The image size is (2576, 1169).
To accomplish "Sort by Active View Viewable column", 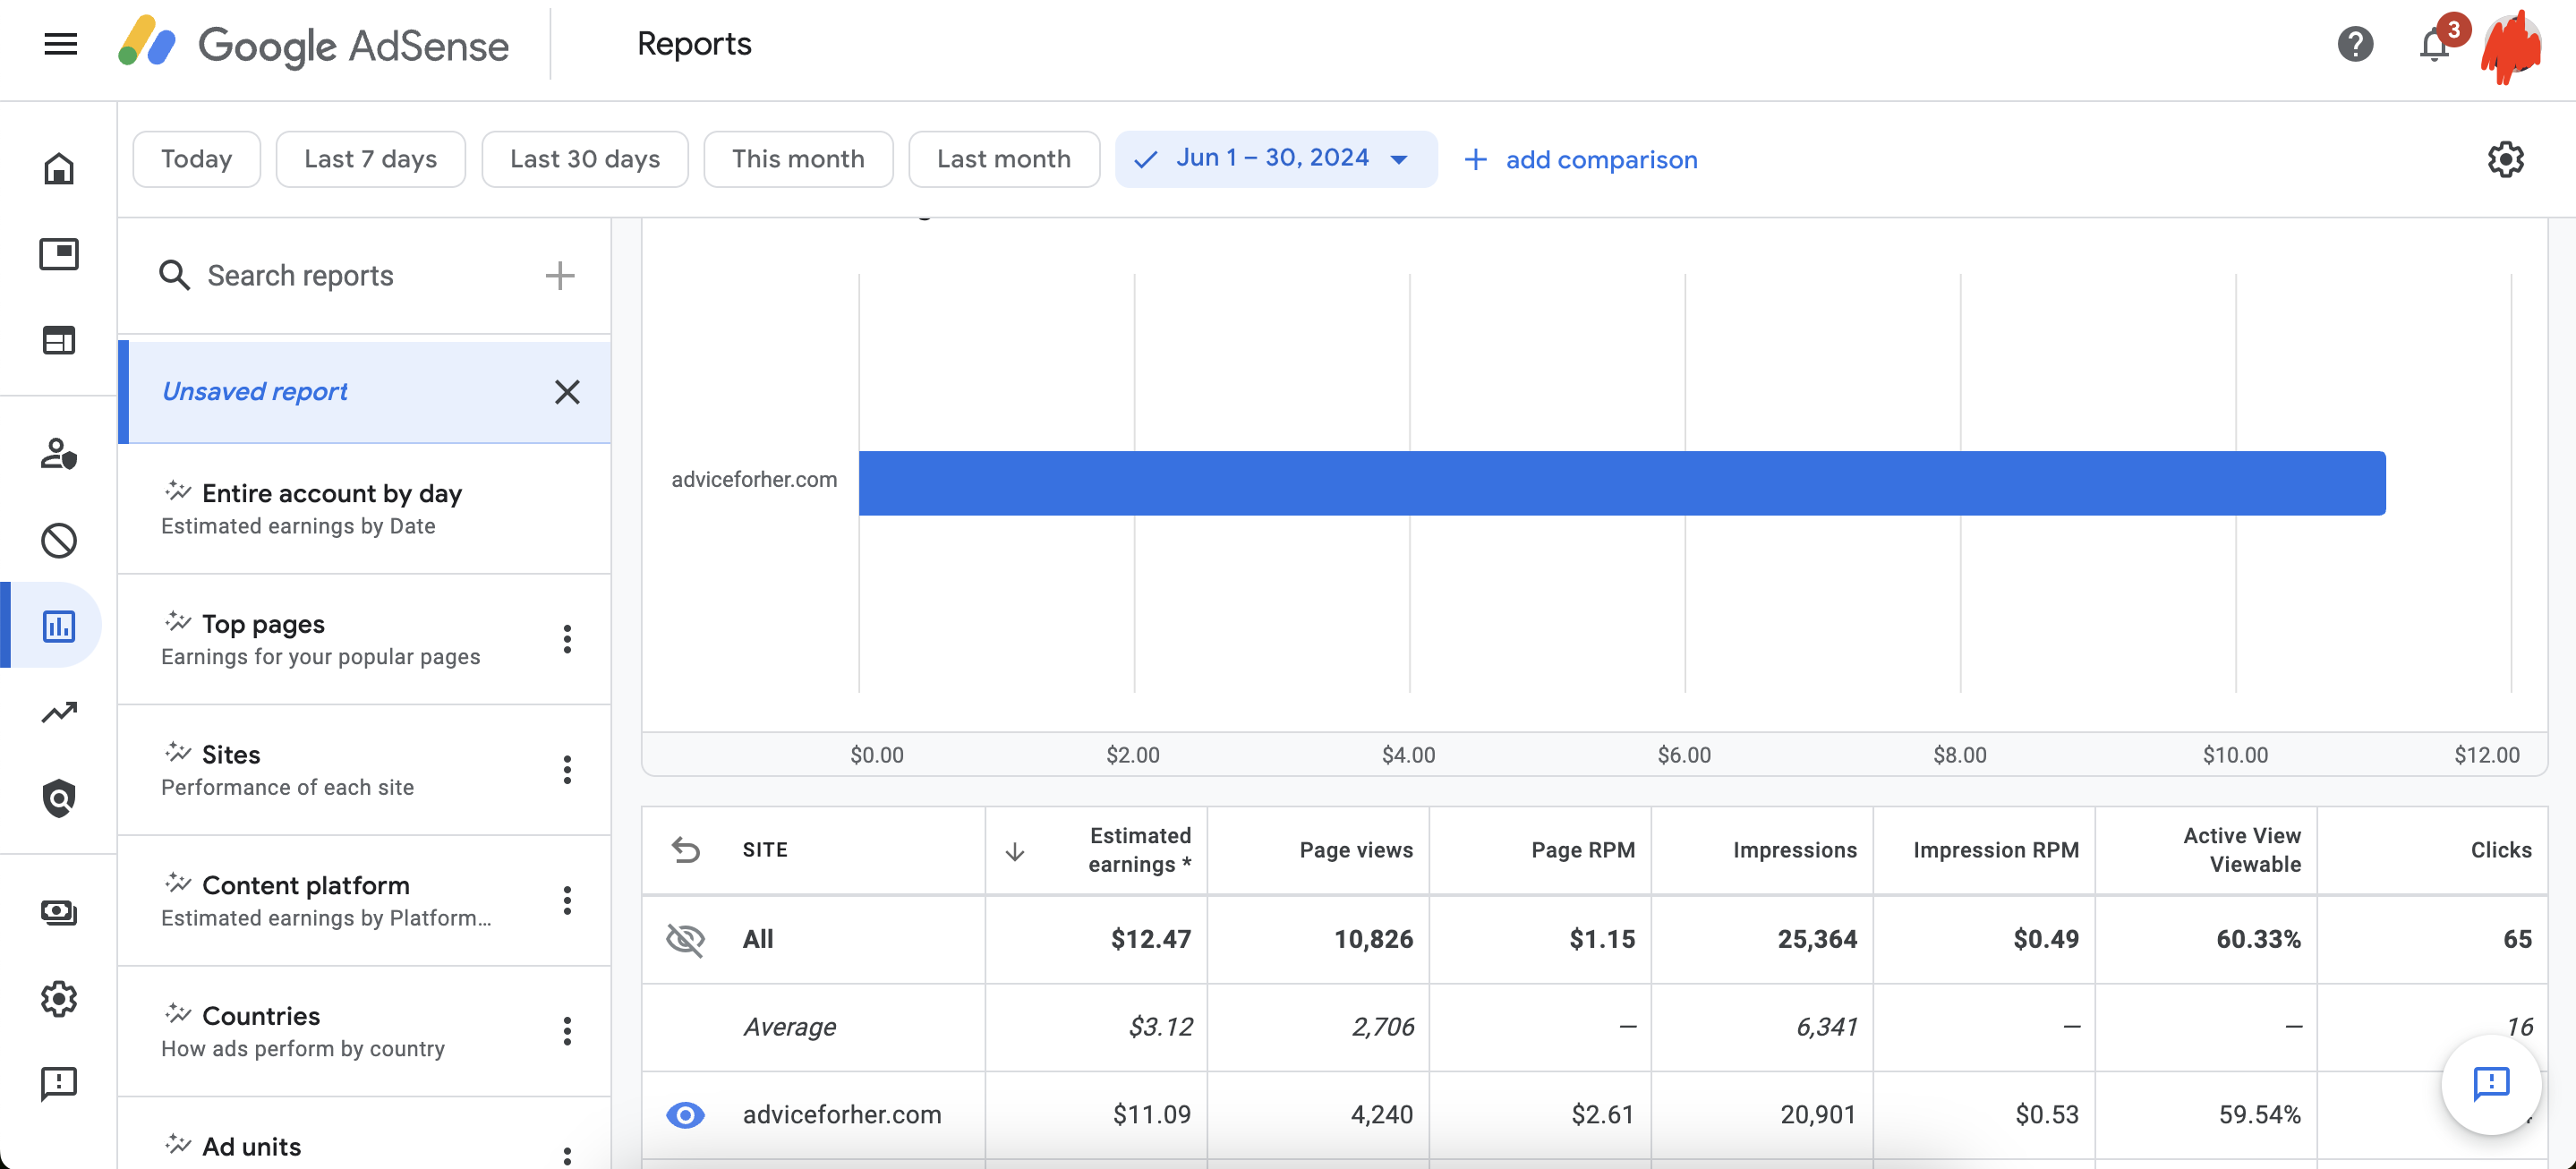I will click(x=2242, y=850).
